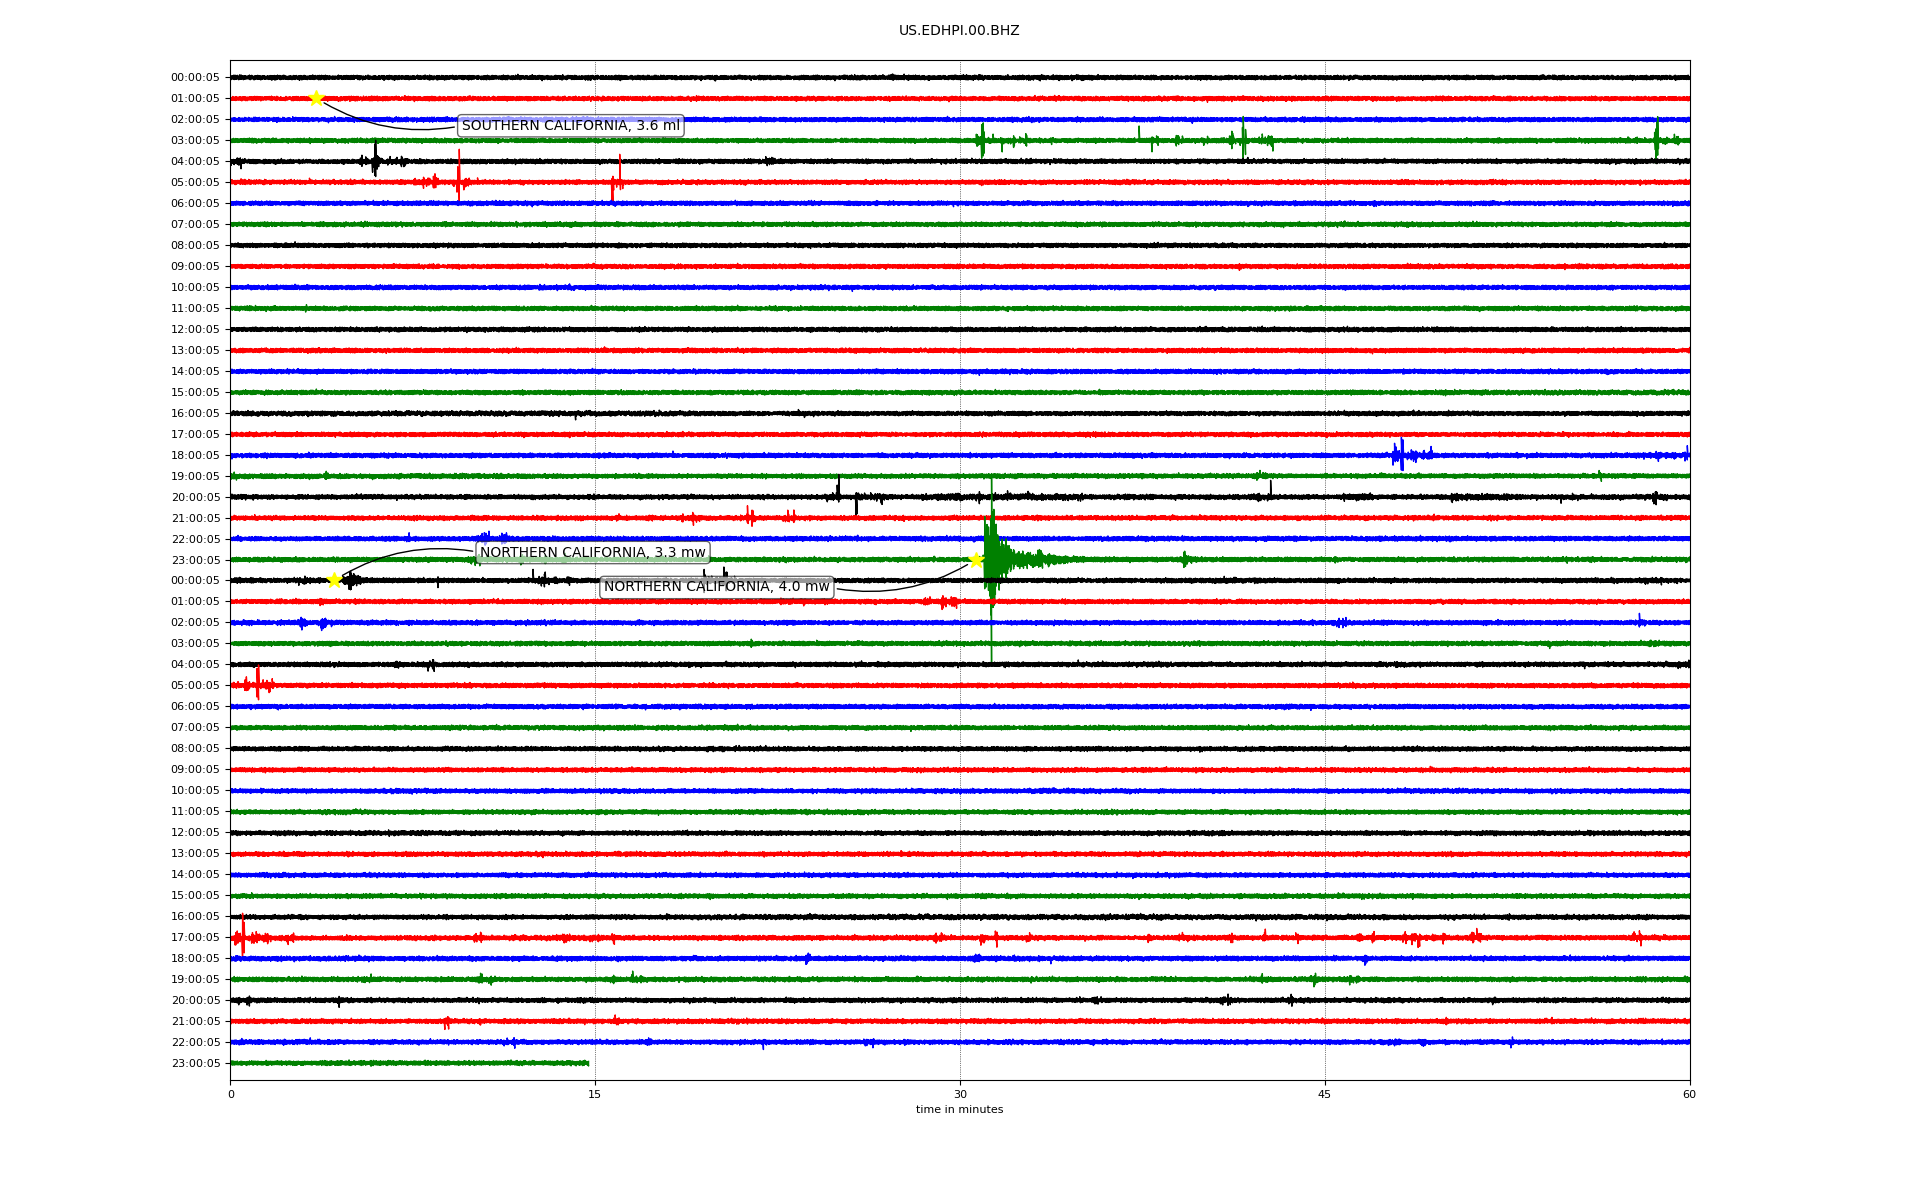Screen dimensions: 1920x1200
Task: Click the 0 tick label on x-axis
Action: point(231,1094)
